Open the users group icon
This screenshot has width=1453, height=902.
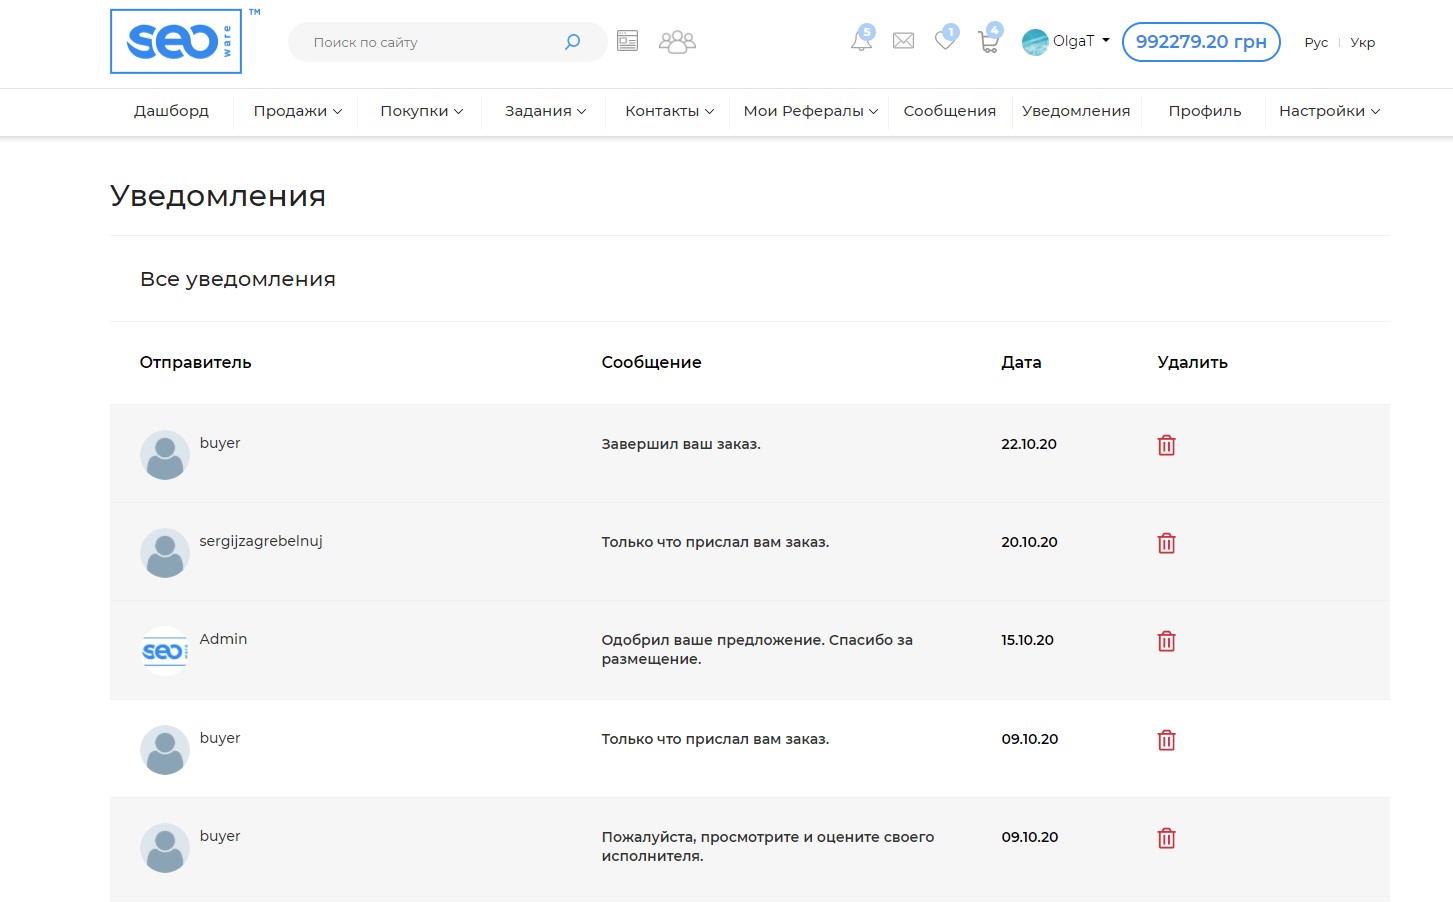point(677,41)
